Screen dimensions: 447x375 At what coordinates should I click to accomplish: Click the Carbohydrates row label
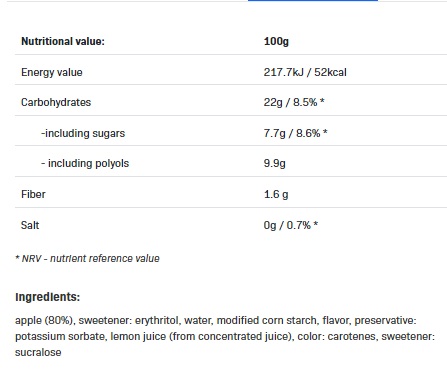[56, 102]
